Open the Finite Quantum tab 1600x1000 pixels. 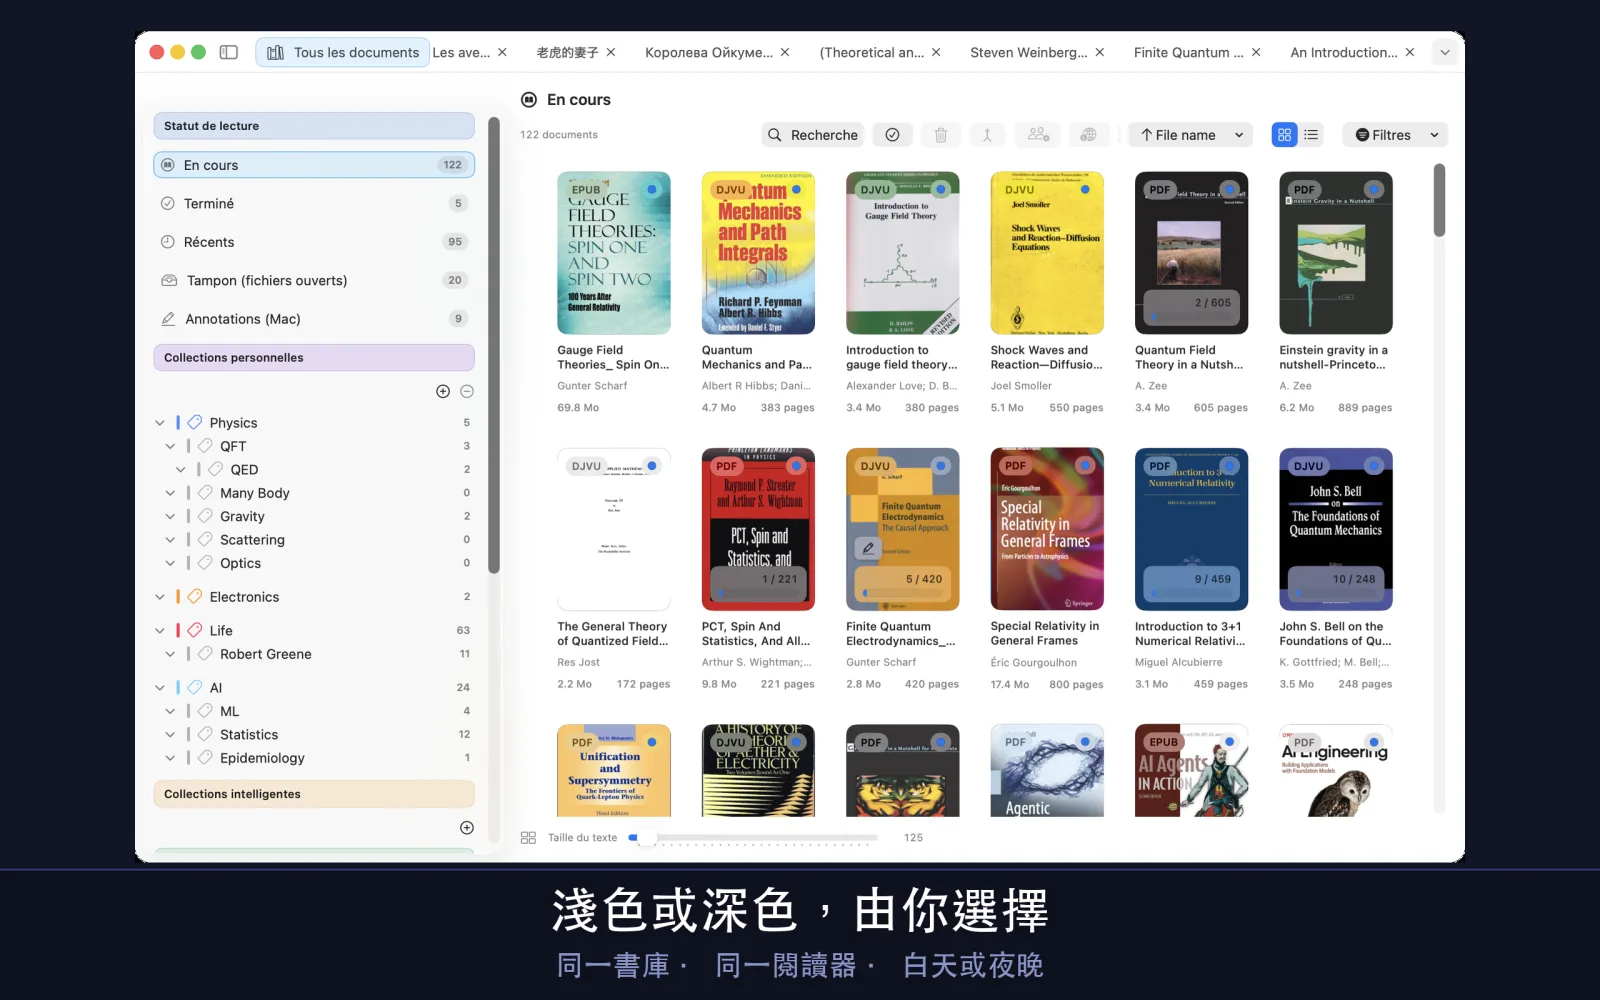click(1188, 52)
